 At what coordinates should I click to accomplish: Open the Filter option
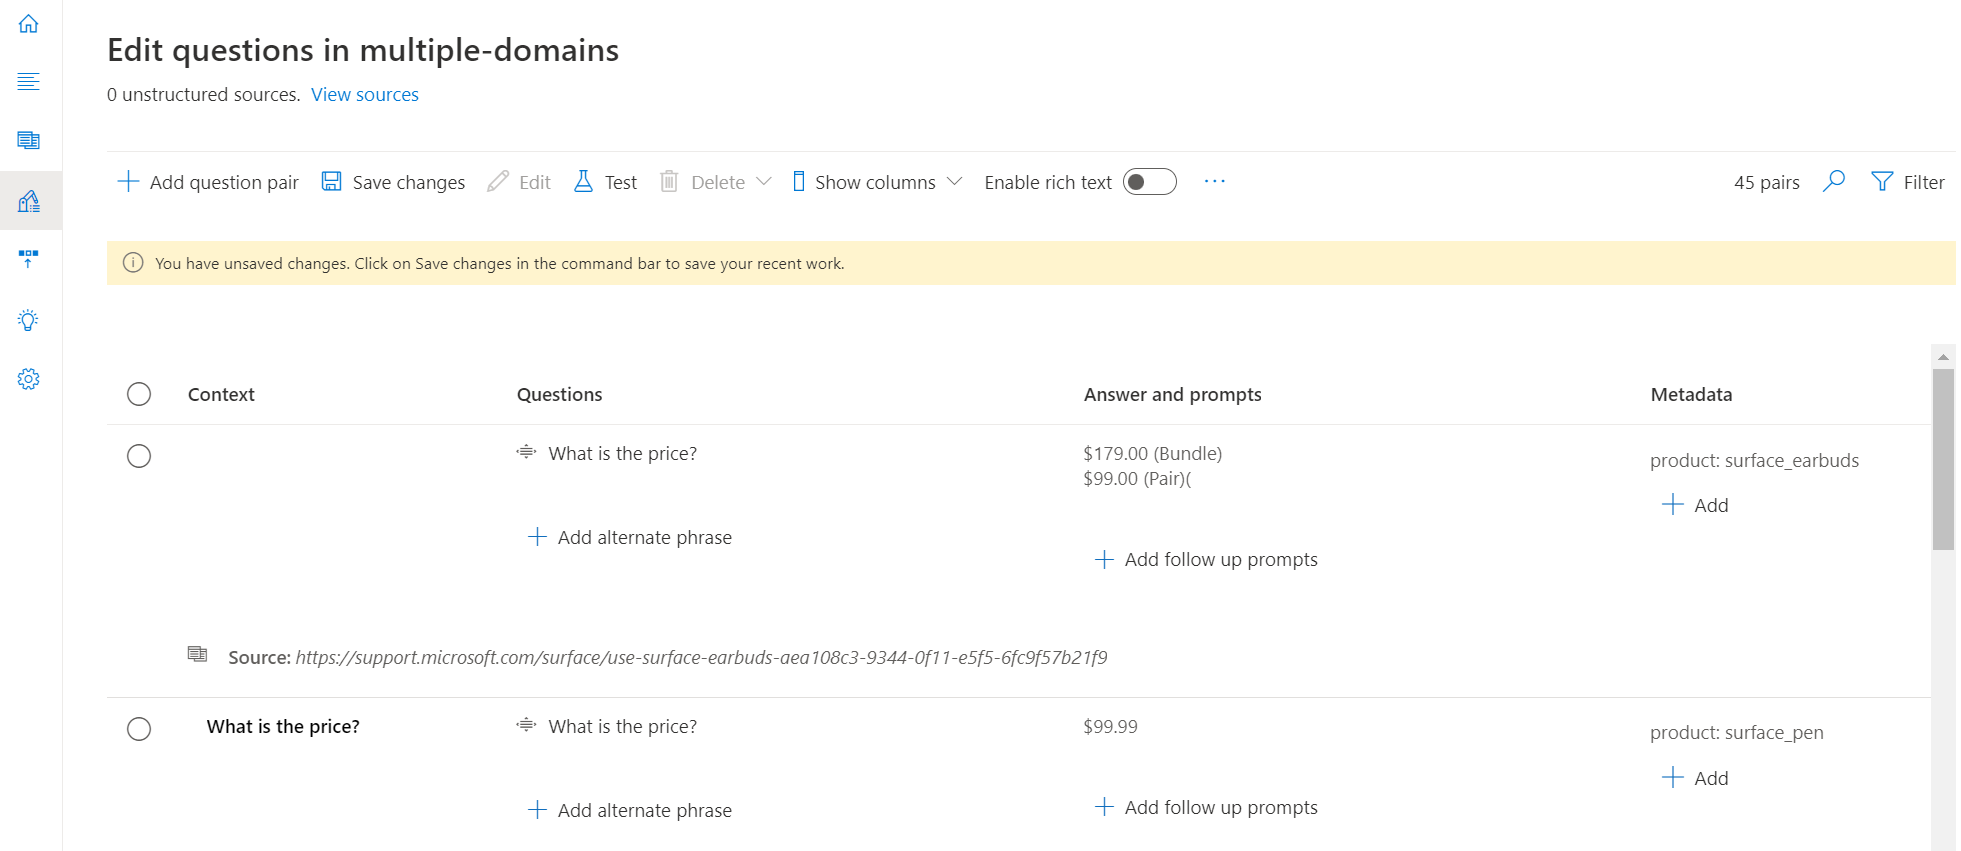tap(1907, 182)
